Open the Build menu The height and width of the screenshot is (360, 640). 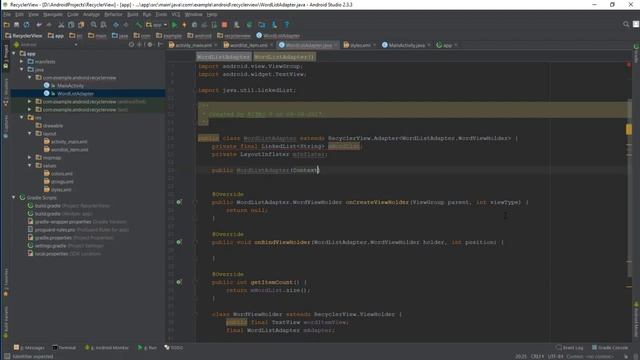tap(133, 14)
